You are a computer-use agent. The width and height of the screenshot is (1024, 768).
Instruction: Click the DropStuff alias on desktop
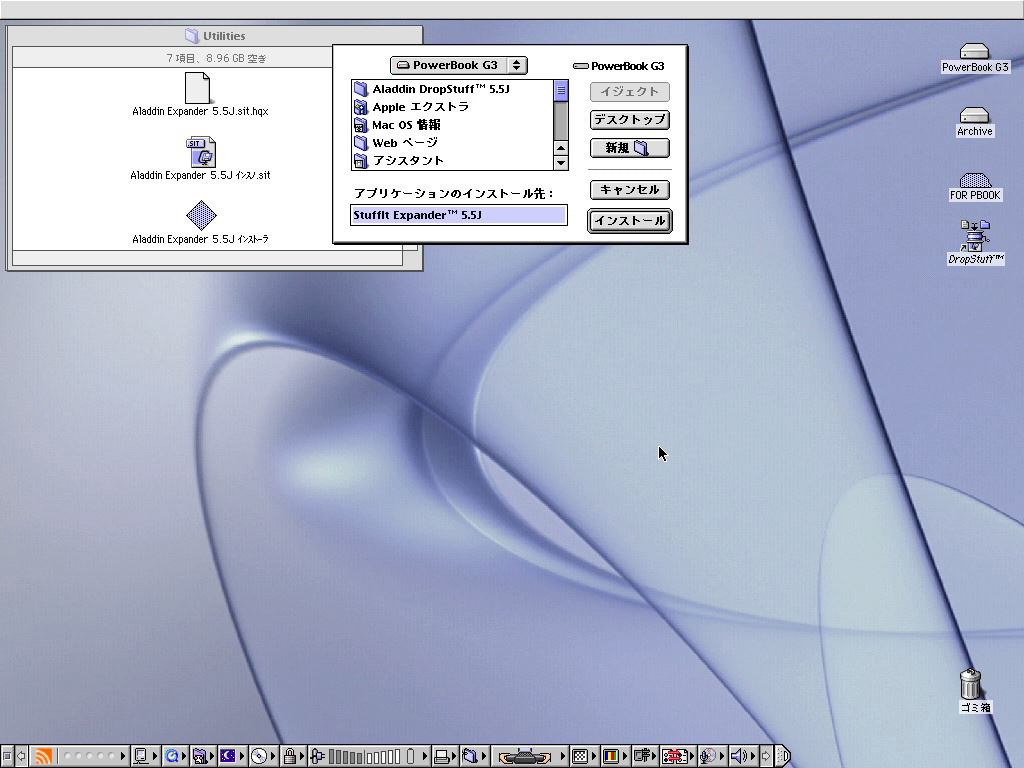[x=975, y=236]
